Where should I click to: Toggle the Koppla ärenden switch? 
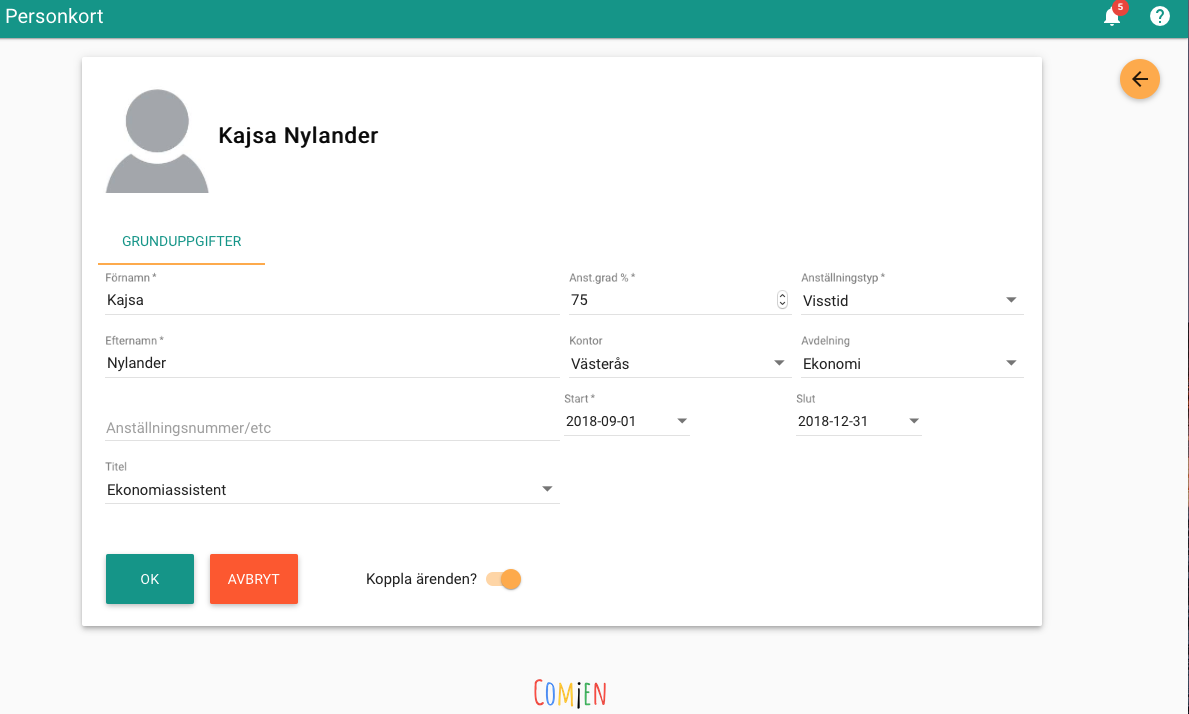point(504,579)
